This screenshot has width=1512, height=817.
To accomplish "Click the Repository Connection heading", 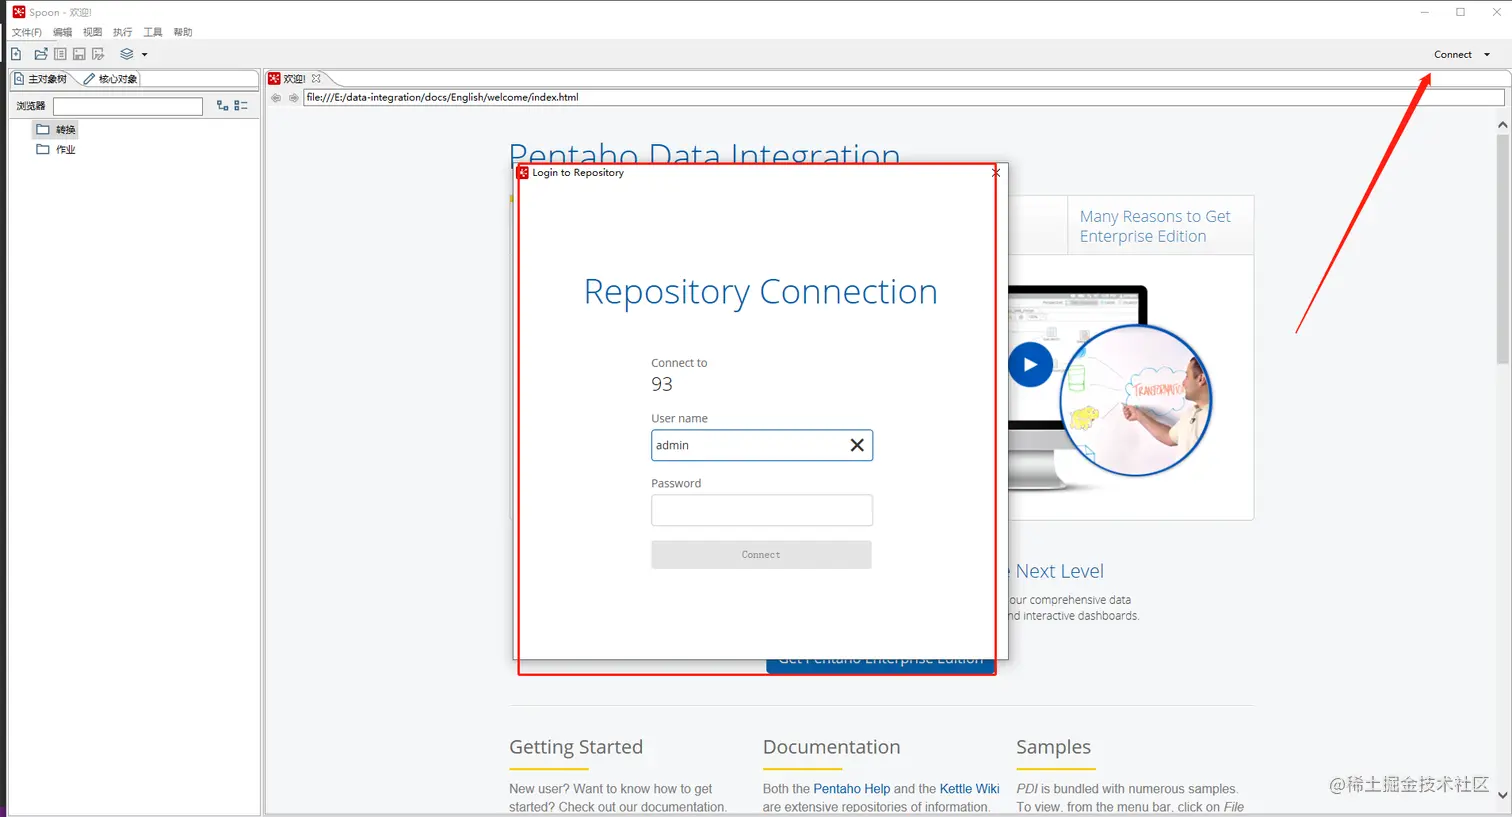I will point(761,292).
